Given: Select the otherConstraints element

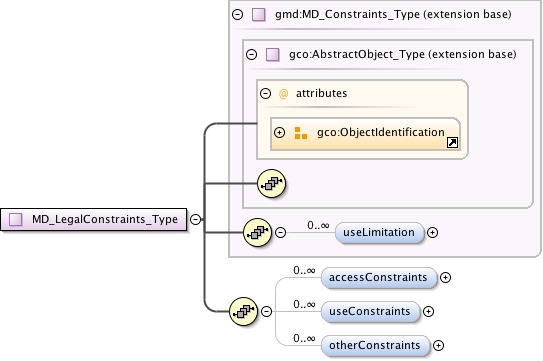Looking at the screenshot, I should (375, 345).
